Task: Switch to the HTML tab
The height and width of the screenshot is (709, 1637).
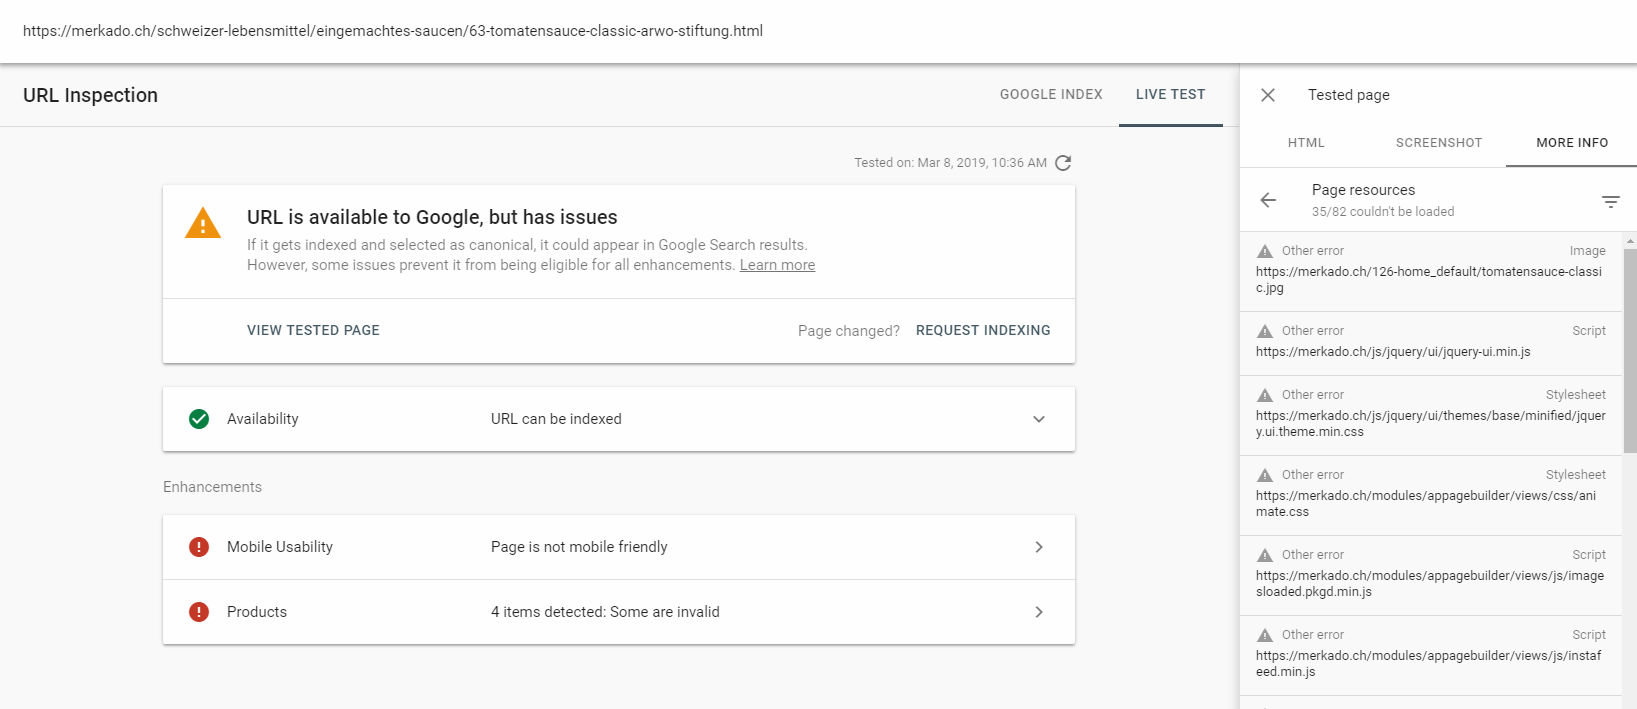Action: [1306, 143]
